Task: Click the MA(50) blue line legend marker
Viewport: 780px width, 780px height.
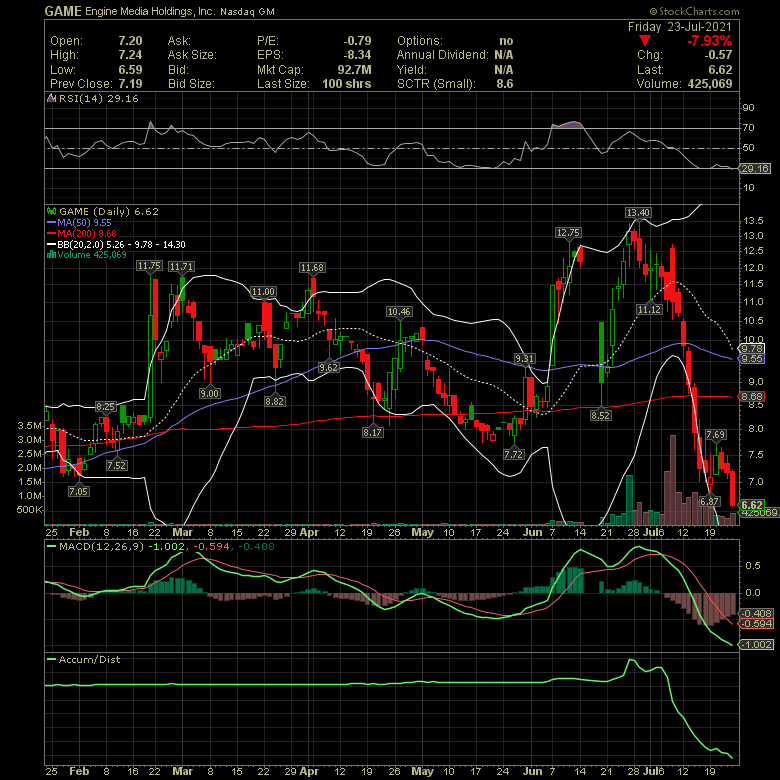Action: coord(52,223)
